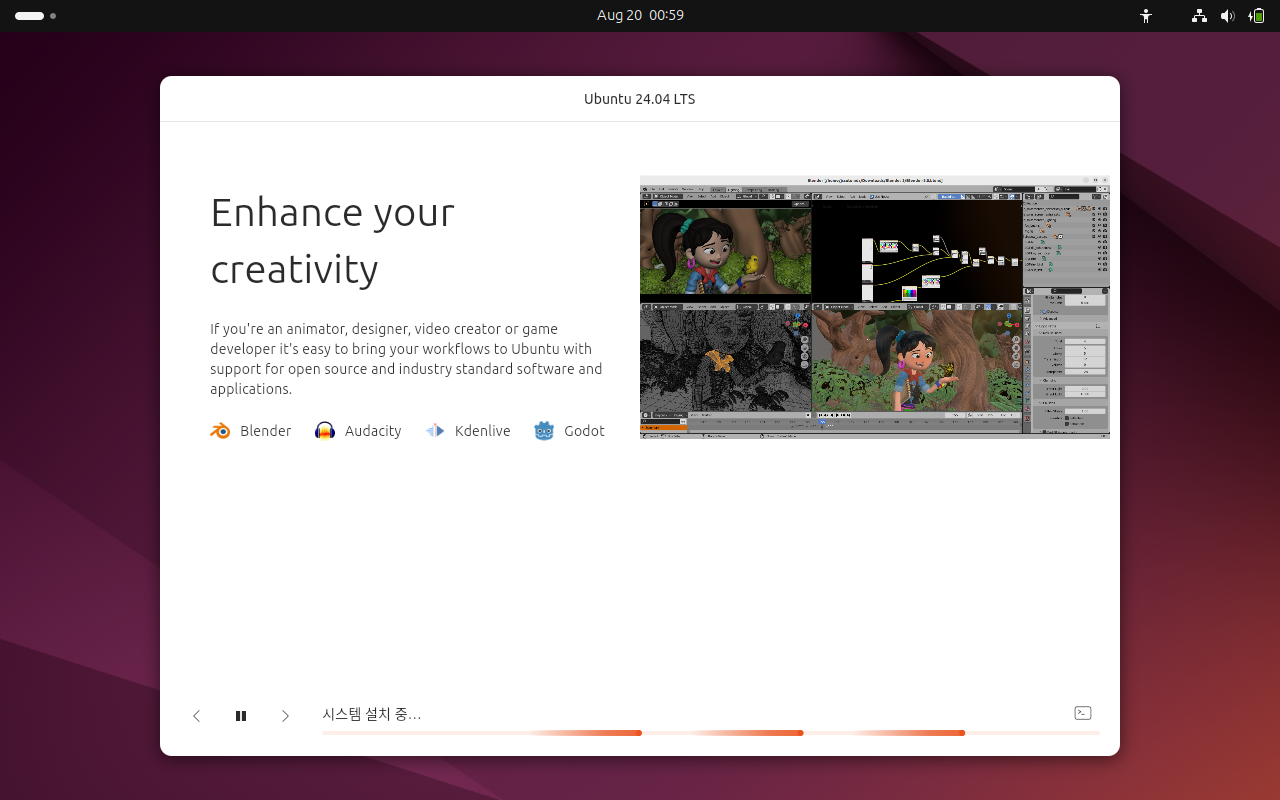This screenshot has height=800, width=1280.
Task: Advance to the next slide arrow
Action: click(285, 716)
